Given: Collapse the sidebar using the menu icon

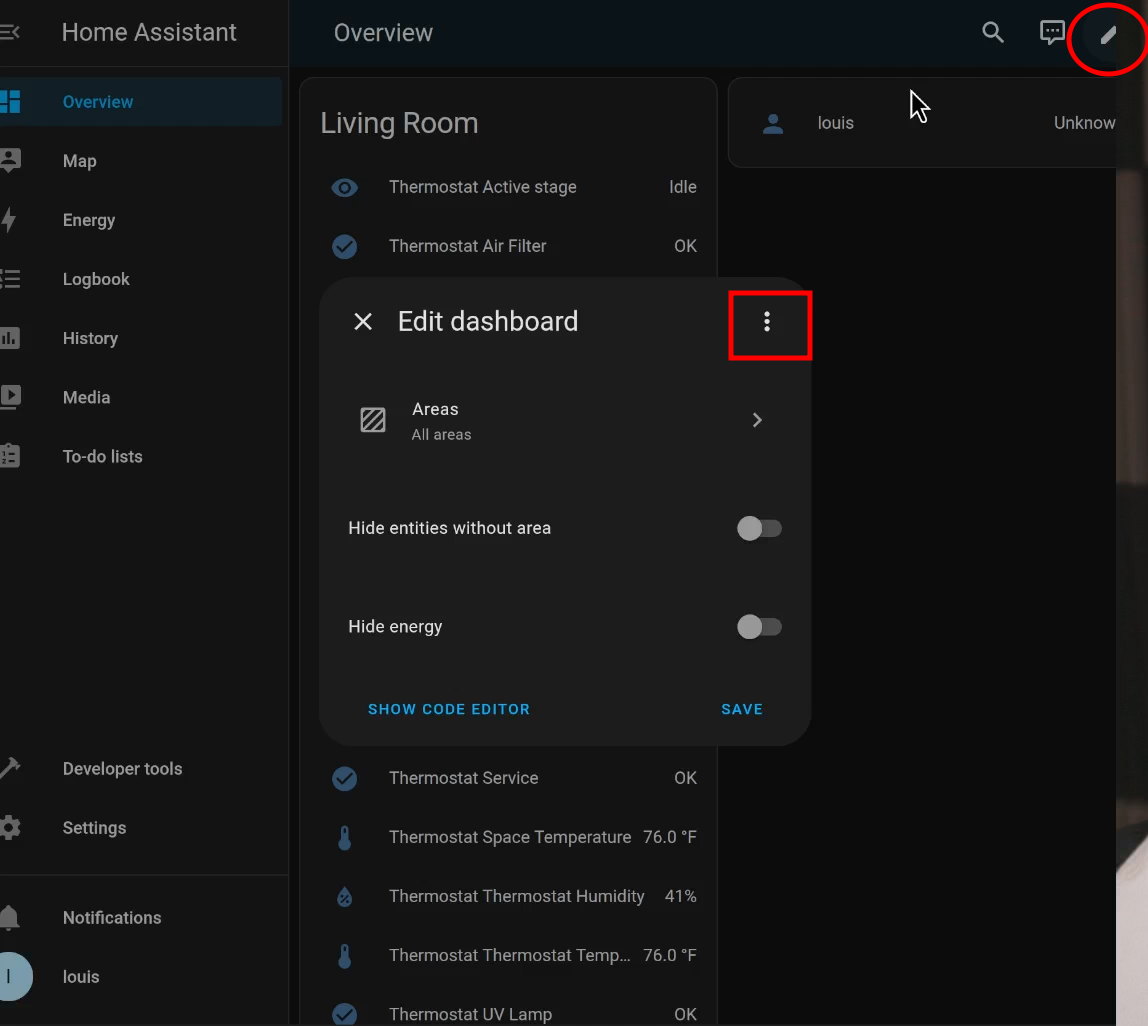Looking at the screenshot, I should (x=10, y=32).
